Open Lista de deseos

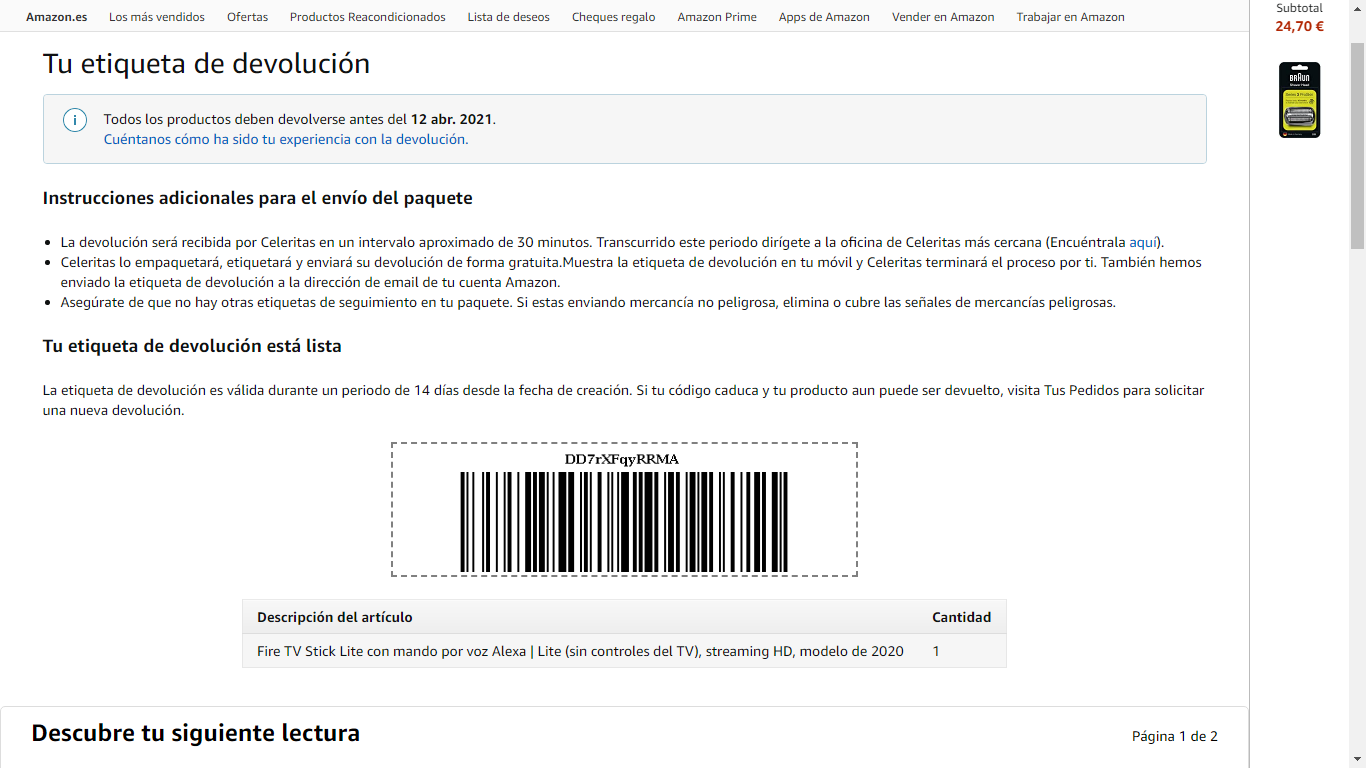(509, 17)
